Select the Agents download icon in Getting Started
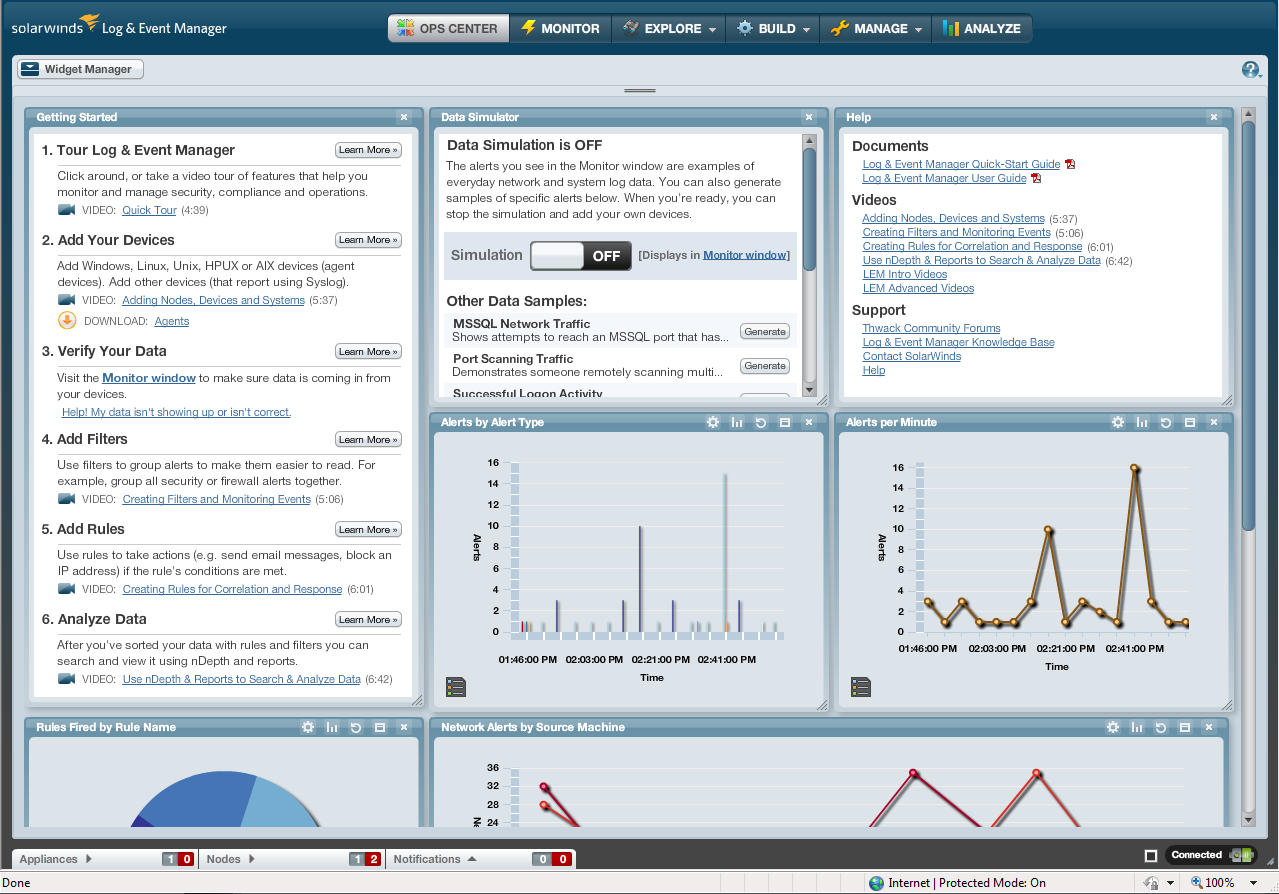The width and height of the screenshot is (1279, 894). tap(66, 321)
